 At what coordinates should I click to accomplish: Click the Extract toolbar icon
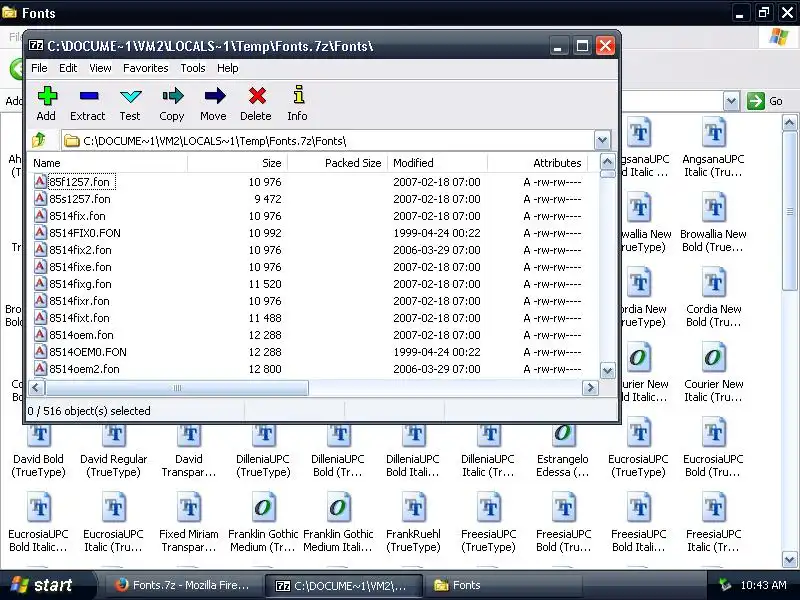click(88, 104)
